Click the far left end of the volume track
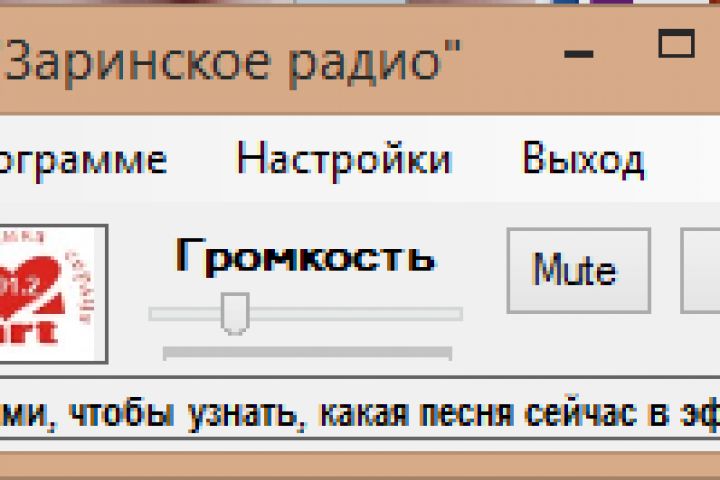The height and width of the screenshot is (480, 720). coord(153,314)
